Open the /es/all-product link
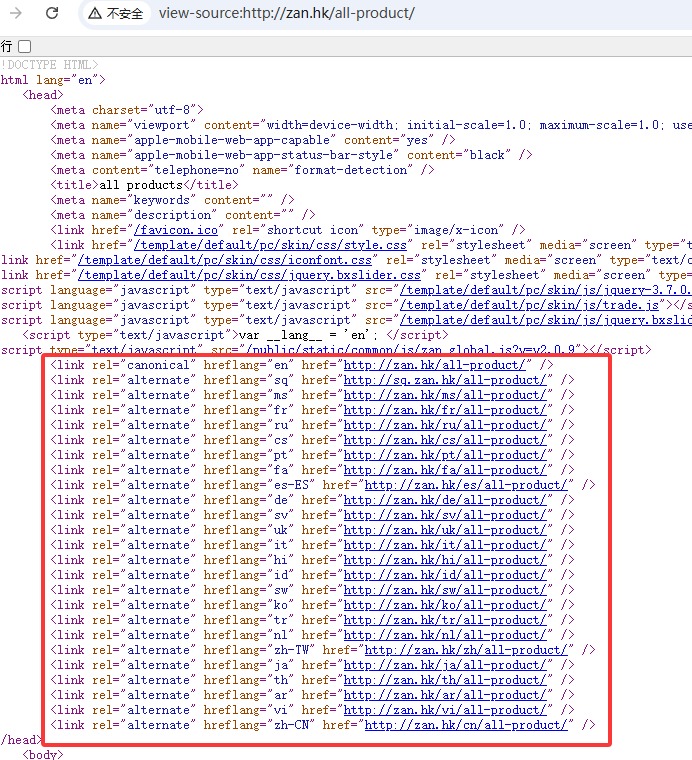 466,485
